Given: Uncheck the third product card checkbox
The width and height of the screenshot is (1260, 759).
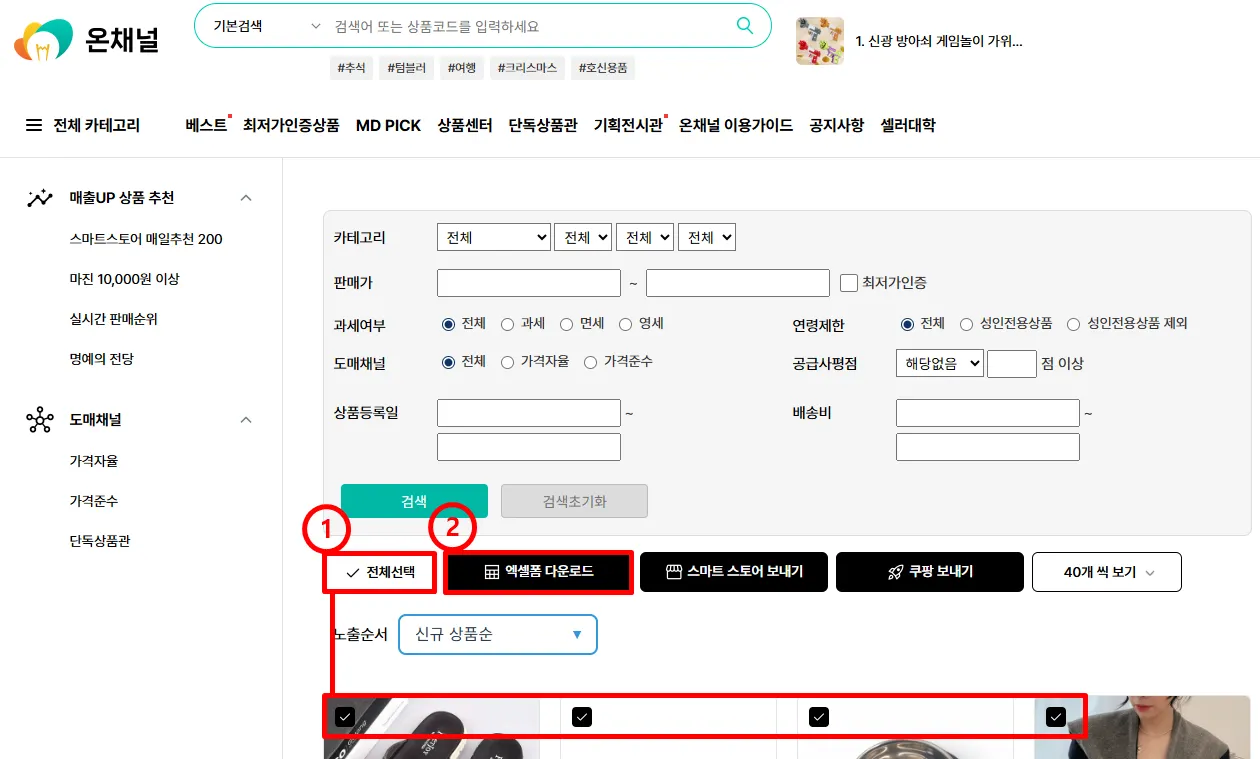Looking at the screenshot, I should click(819, 716).
